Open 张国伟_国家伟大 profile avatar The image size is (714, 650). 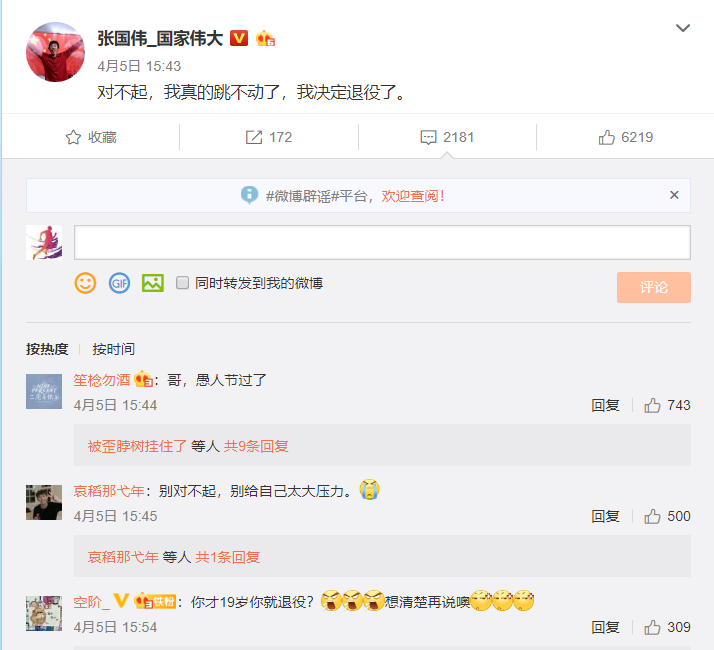pos(55,52)
